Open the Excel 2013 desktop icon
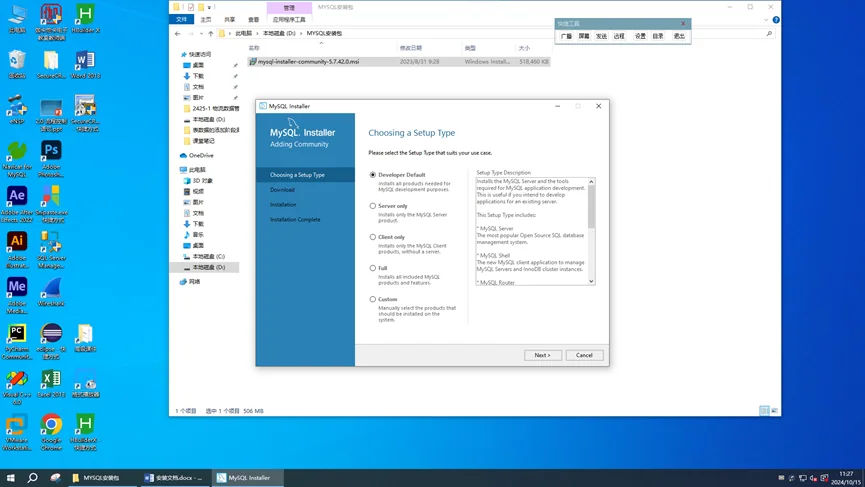Viewport: 865px width, 487px height. (51, 383)
